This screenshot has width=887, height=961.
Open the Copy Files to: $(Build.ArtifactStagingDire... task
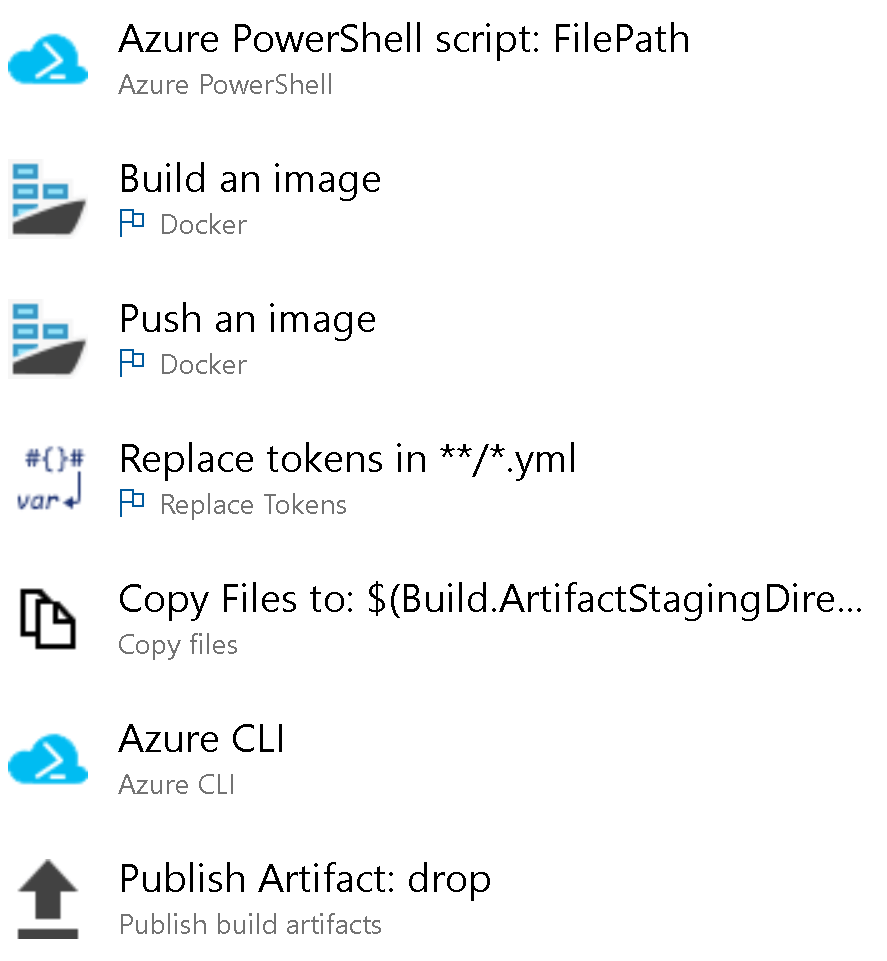[x=490, y=600]
